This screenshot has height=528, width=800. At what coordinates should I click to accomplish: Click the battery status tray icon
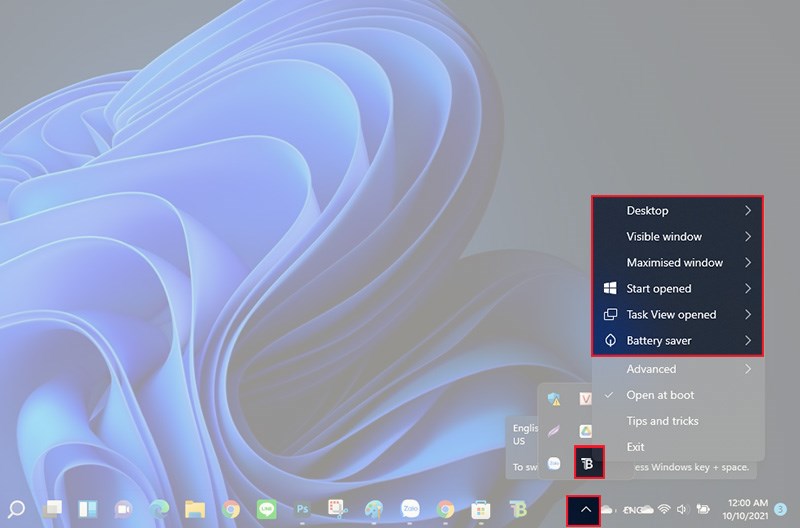pyautogui.click(x=703, y=509)
